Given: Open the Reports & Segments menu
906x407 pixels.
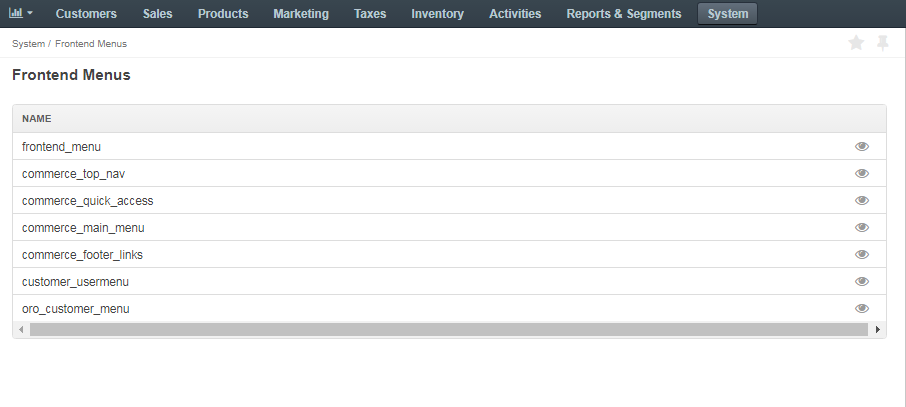Looking at the screenshot, I should tap(623, 14).
